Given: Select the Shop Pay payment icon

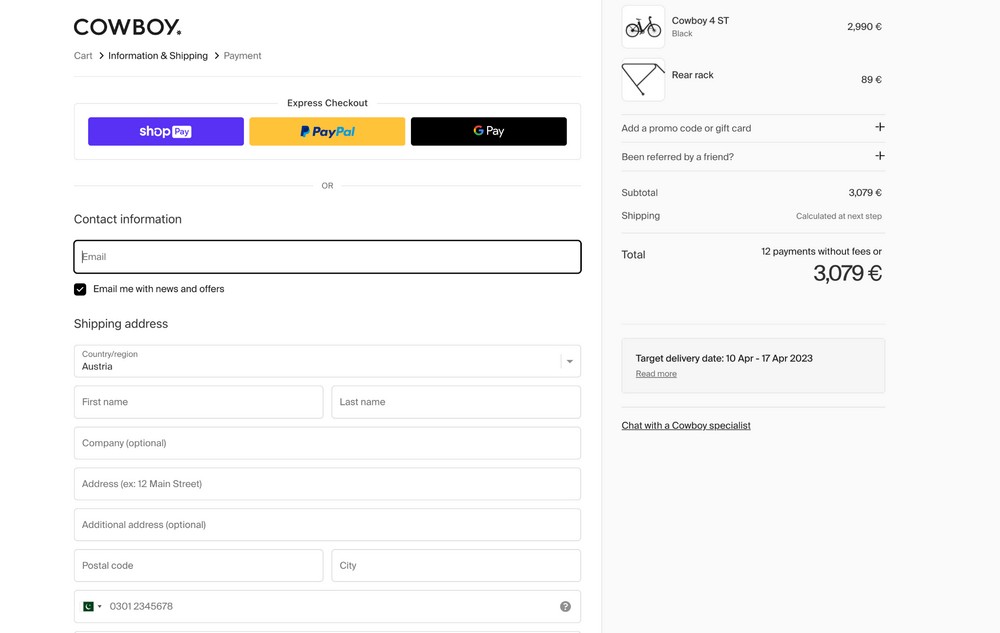Looking at the screenshot, I should [165, 131].
